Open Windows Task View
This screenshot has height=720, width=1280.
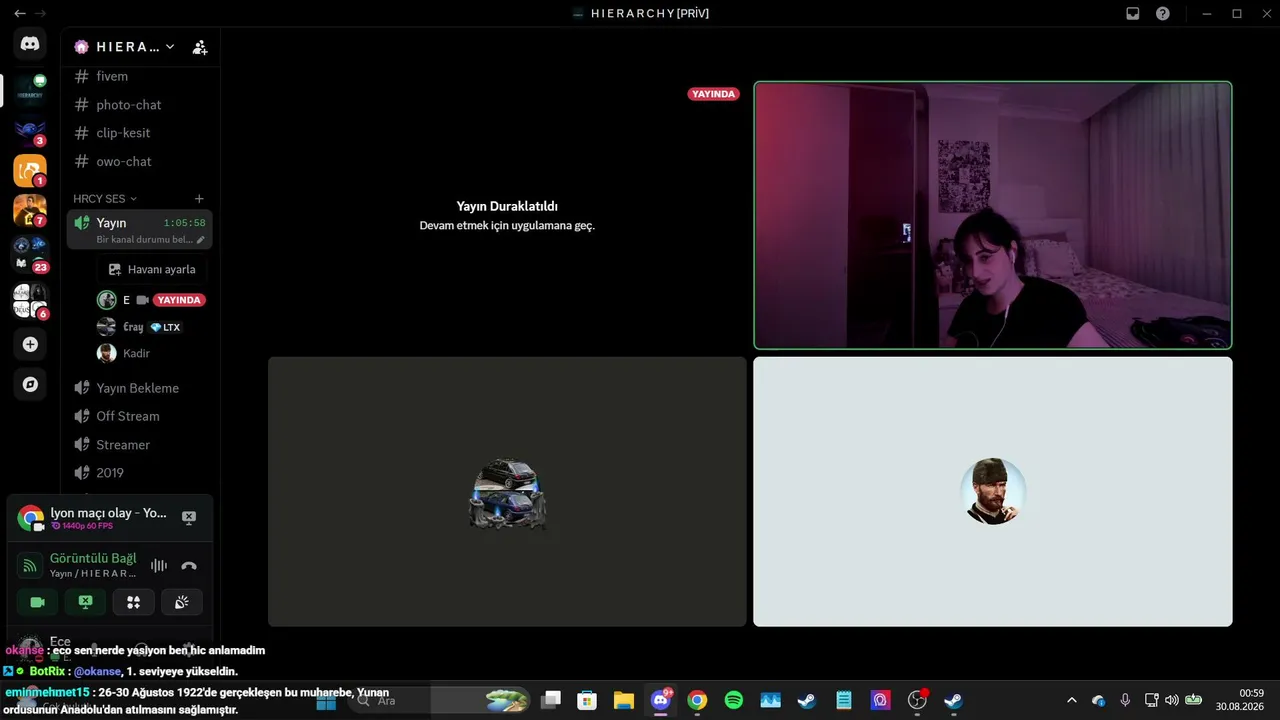pyautogui.click(x=551, y=701)
